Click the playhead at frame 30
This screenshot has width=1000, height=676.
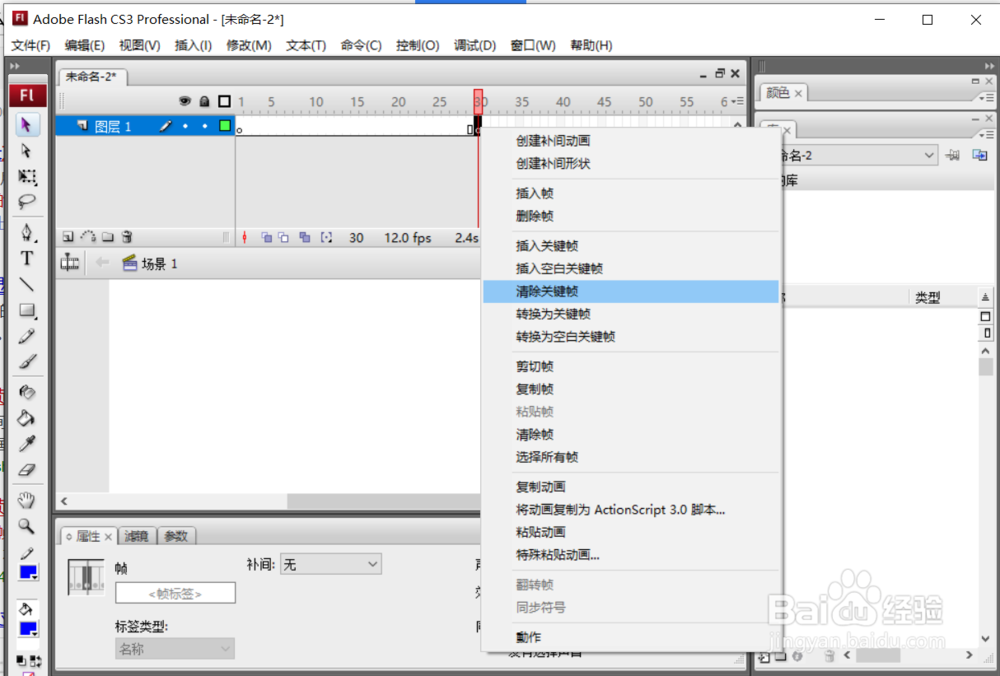[x=478, y=101]
